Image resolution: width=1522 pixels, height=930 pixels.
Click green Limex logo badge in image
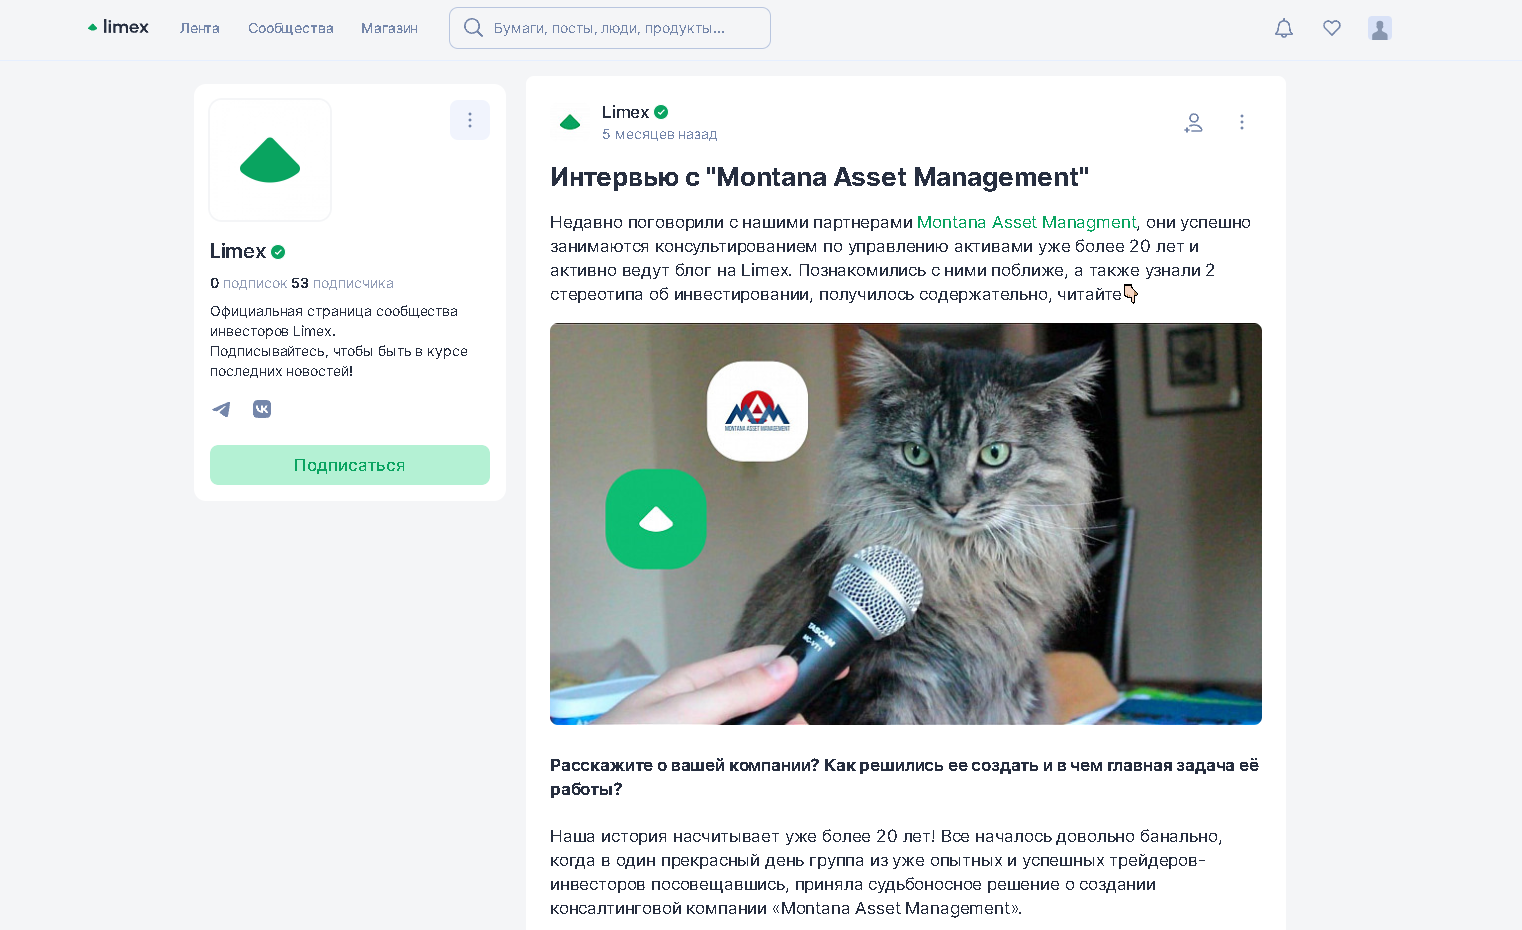coord(656,519)
